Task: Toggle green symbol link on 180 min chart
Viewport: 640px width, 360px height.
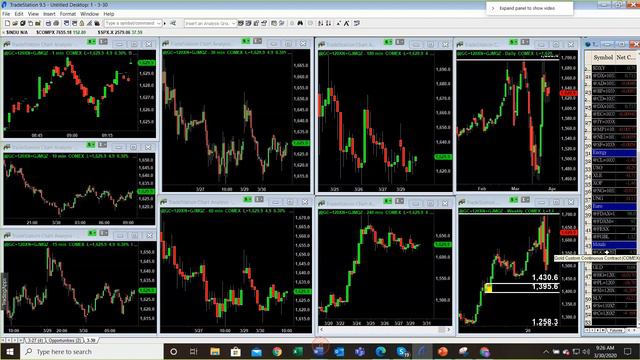Action: click(x=388, y=42)
